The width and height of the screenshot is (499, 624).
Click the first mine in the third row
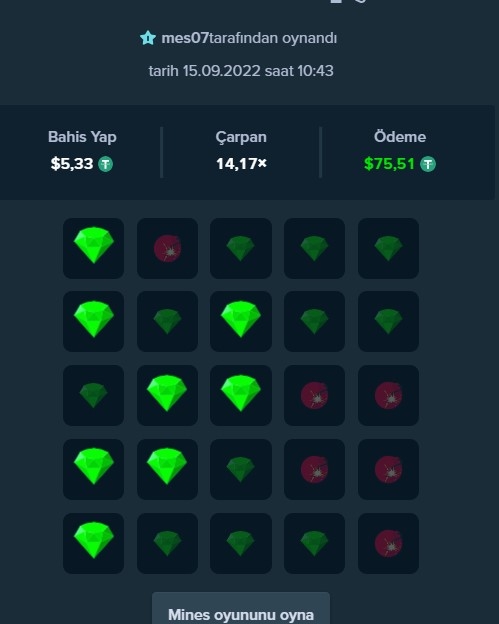pyautogui.click(x=314, y=395)
